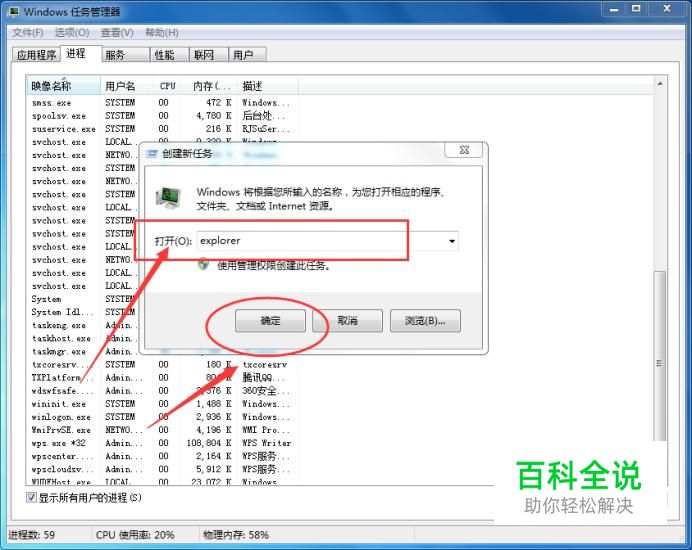Select the taskeng.exe process row
Screen dimensions: 692x550
(x=83, y=325)
